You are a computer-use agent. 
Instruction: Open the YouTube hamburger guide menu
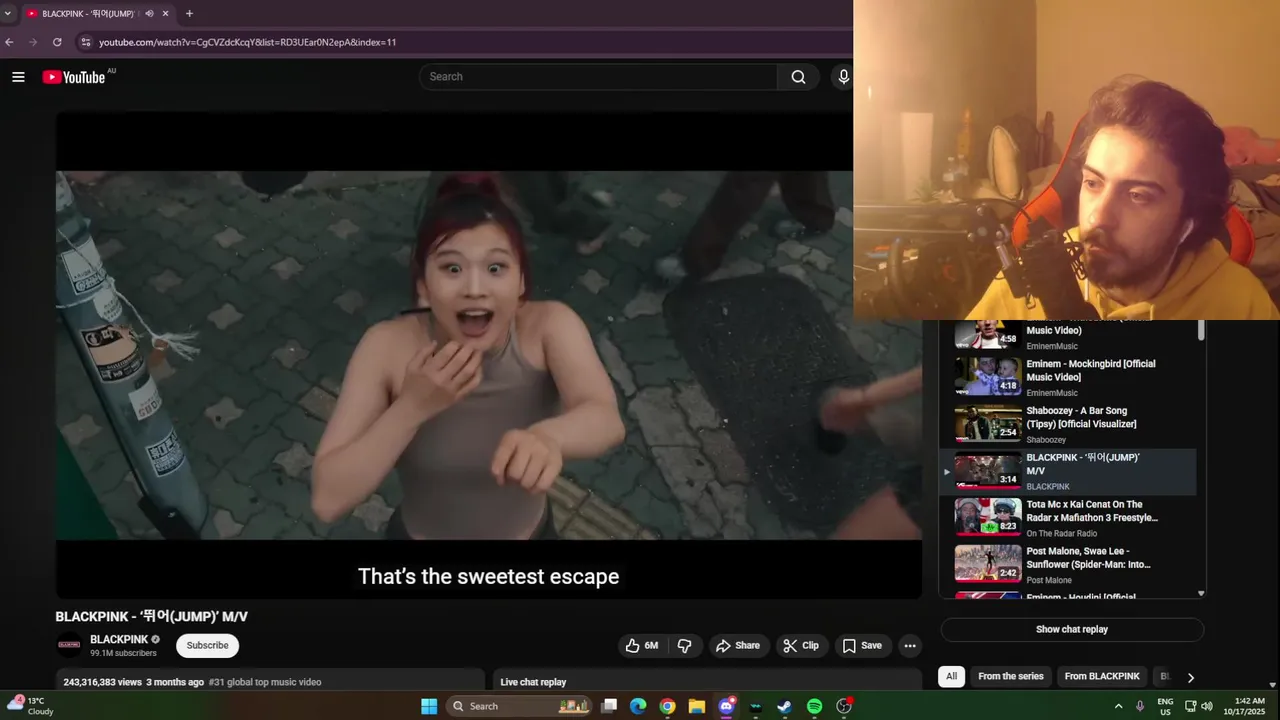click(x=18, y=77)
